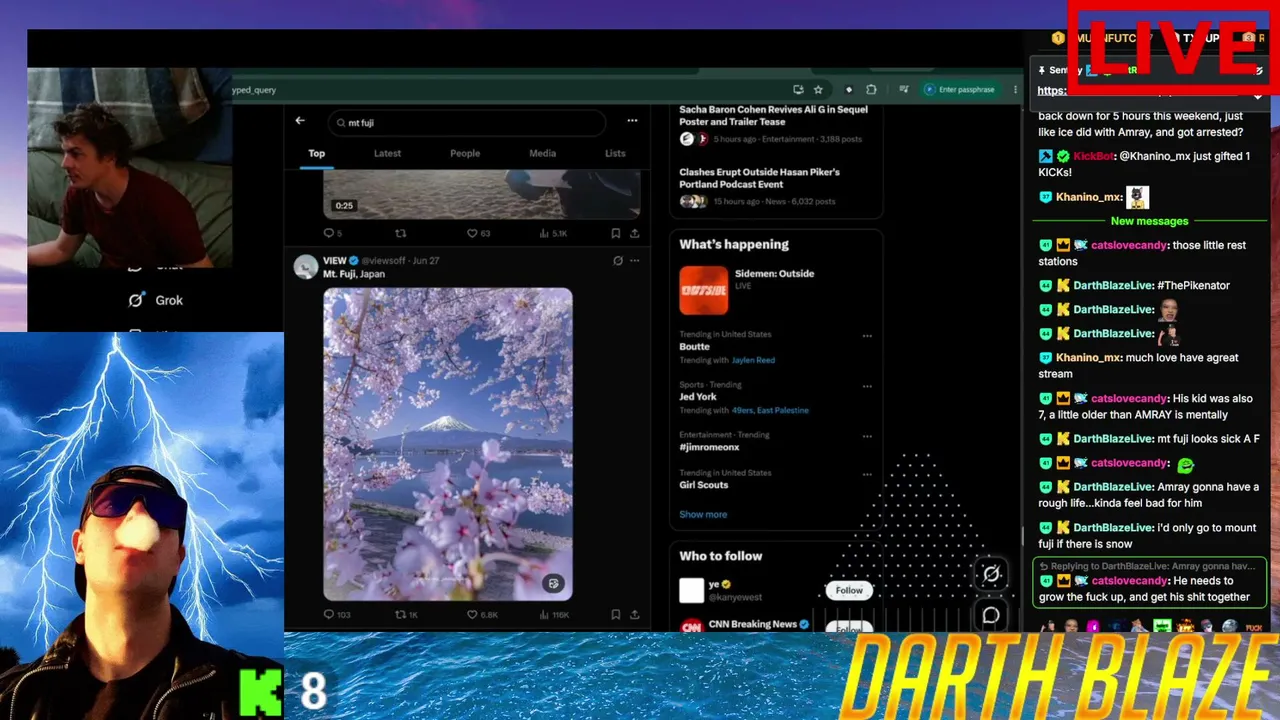Click Khanino_mx on 'much love' chat message
Screen dimensions: 1280x720
1089,357
